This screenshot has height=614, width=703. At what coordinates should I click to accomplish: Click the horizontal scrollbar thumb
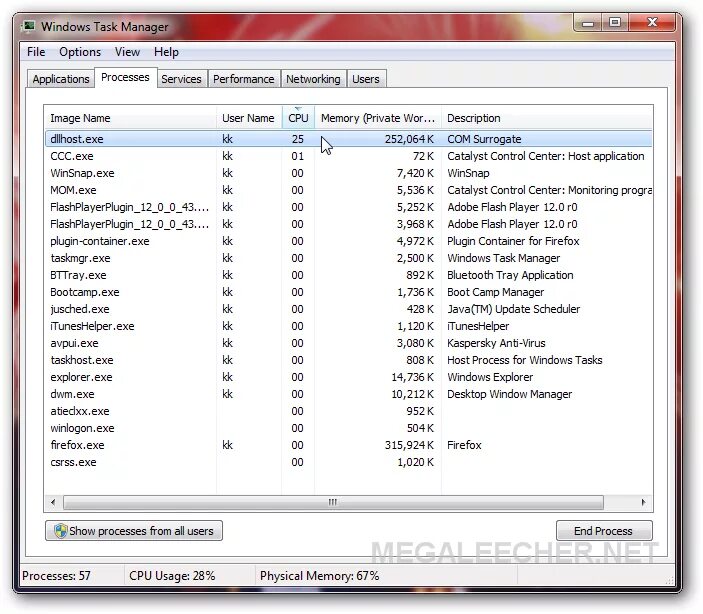pos(333,502)
